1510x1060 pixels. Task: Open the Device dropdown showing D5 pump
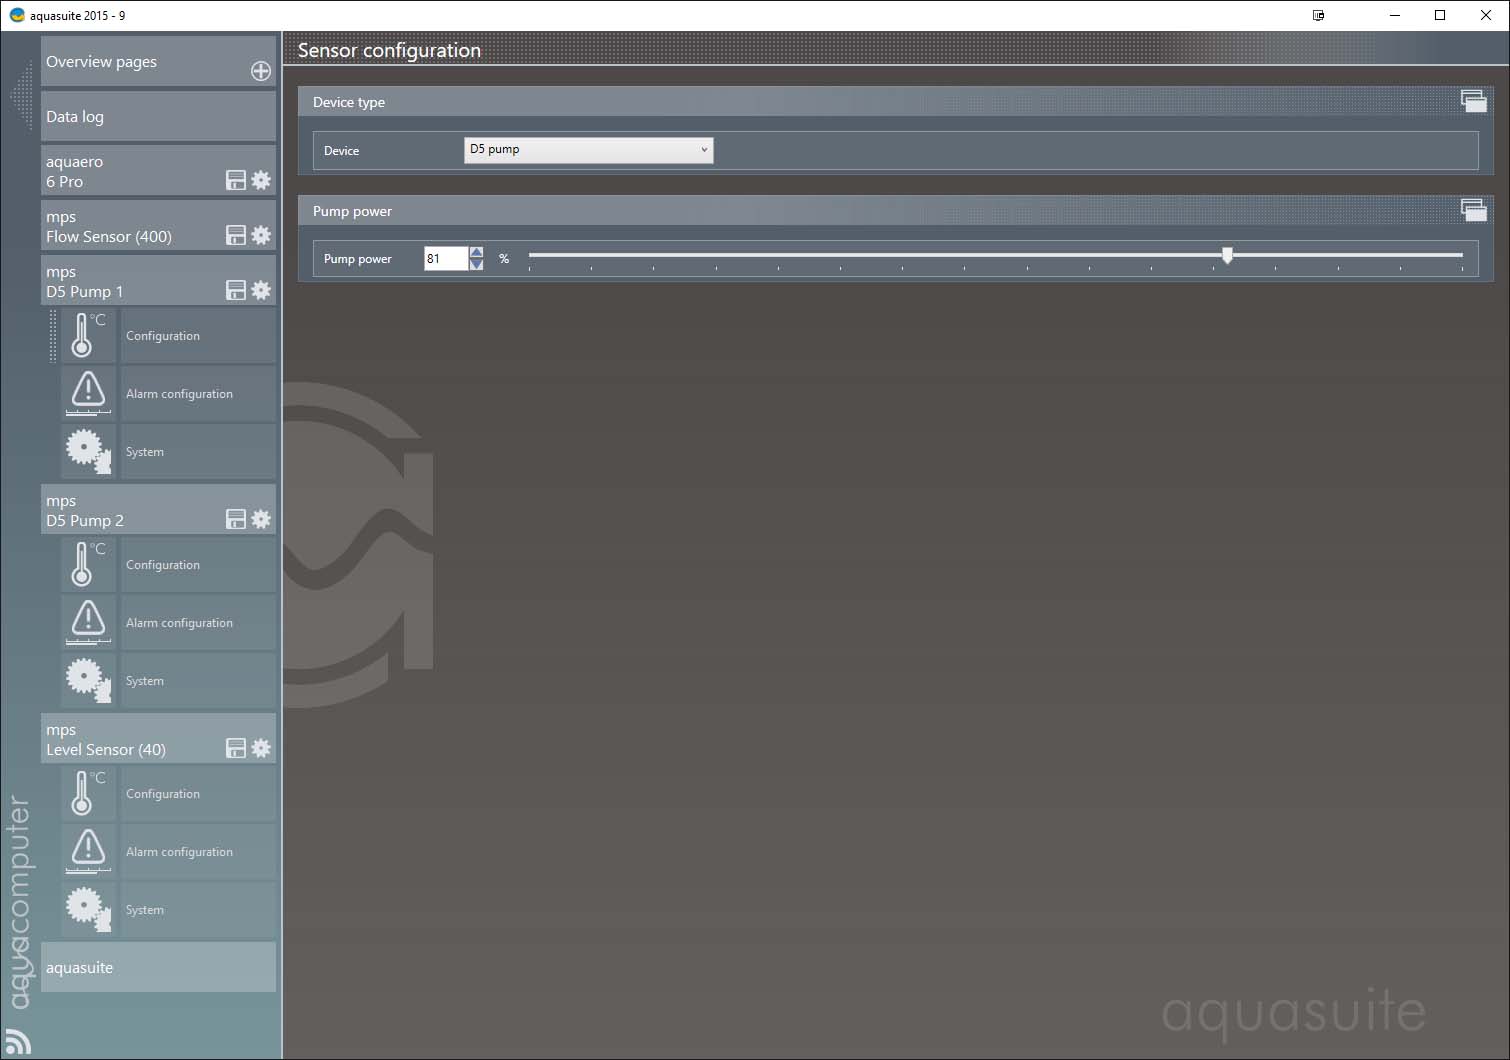click(x=589, y=150)
